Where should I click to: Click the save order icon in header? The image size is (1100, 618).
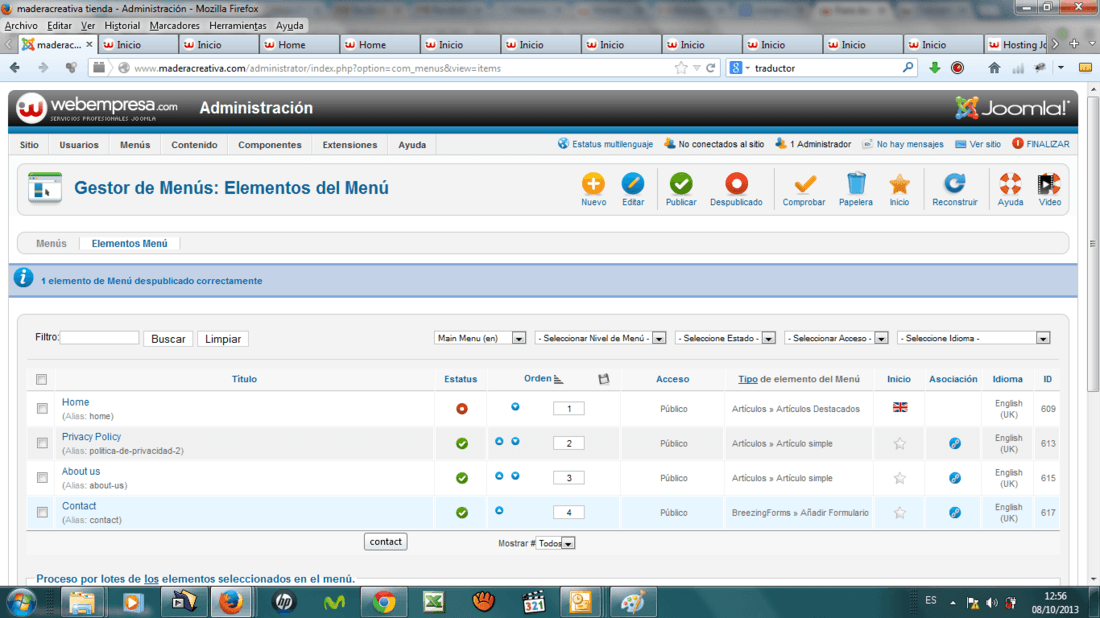(603, 379)
